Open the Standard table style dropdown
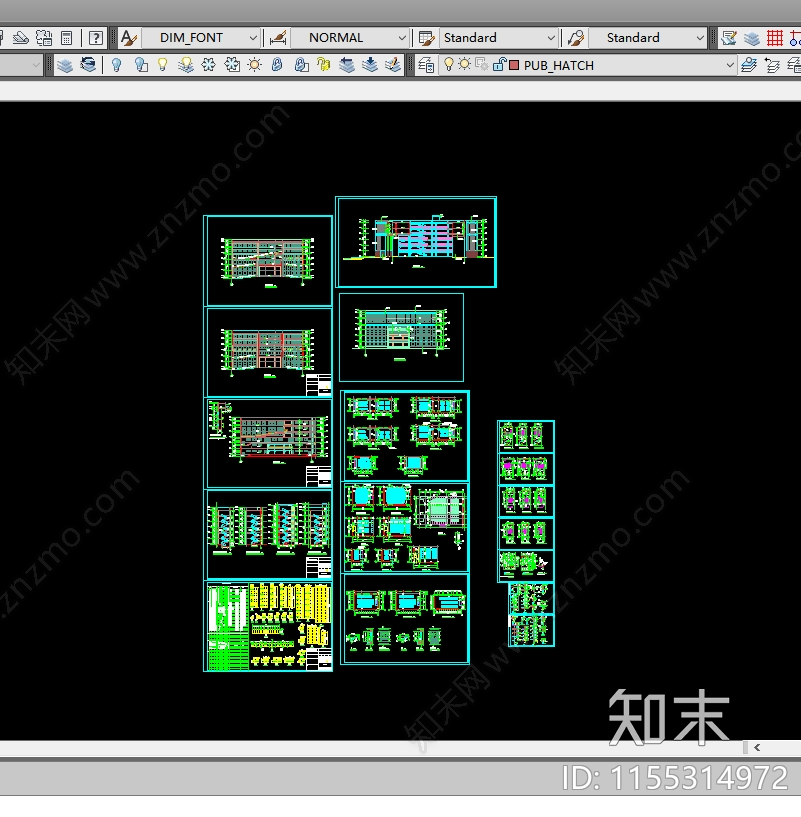Viewport: 801px width, 817px height. (x=498, y=38)
